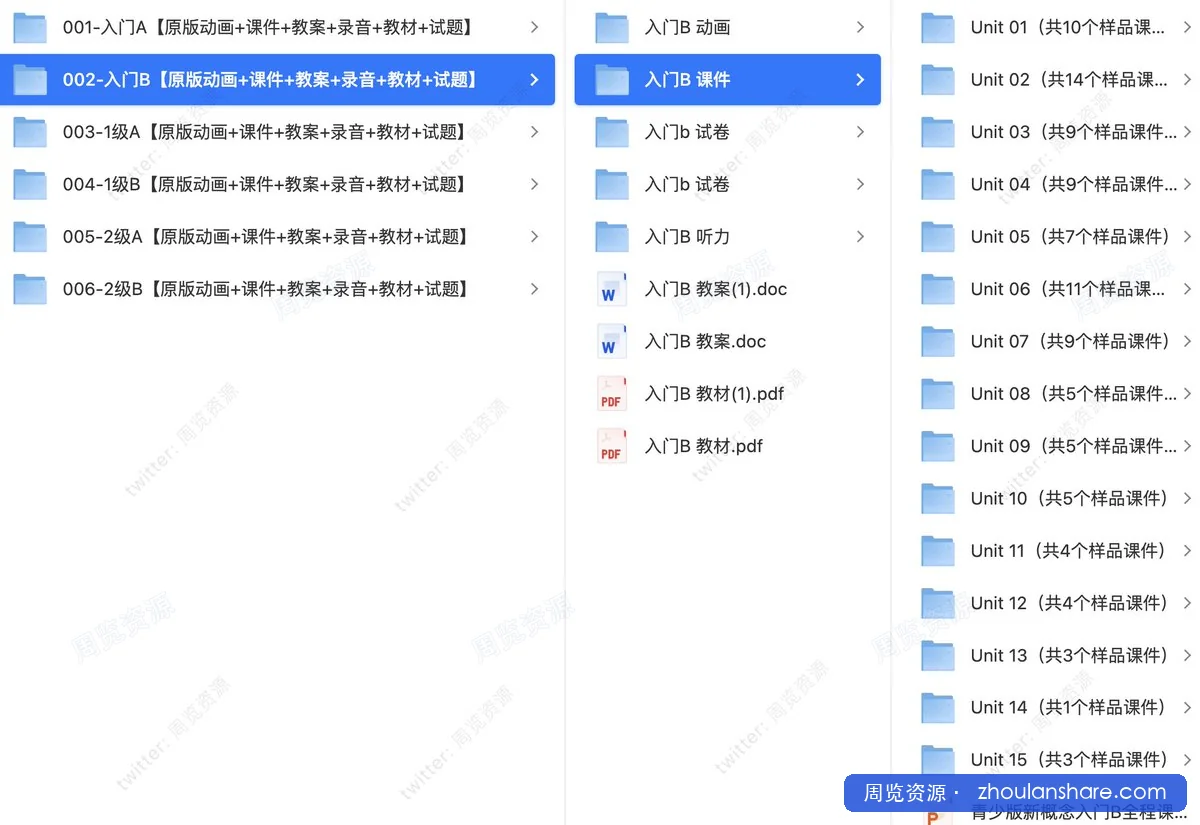The image size is (1200, 825).
Task: Click the Unit 10 folder icon
Action: (x=938, y=498)
